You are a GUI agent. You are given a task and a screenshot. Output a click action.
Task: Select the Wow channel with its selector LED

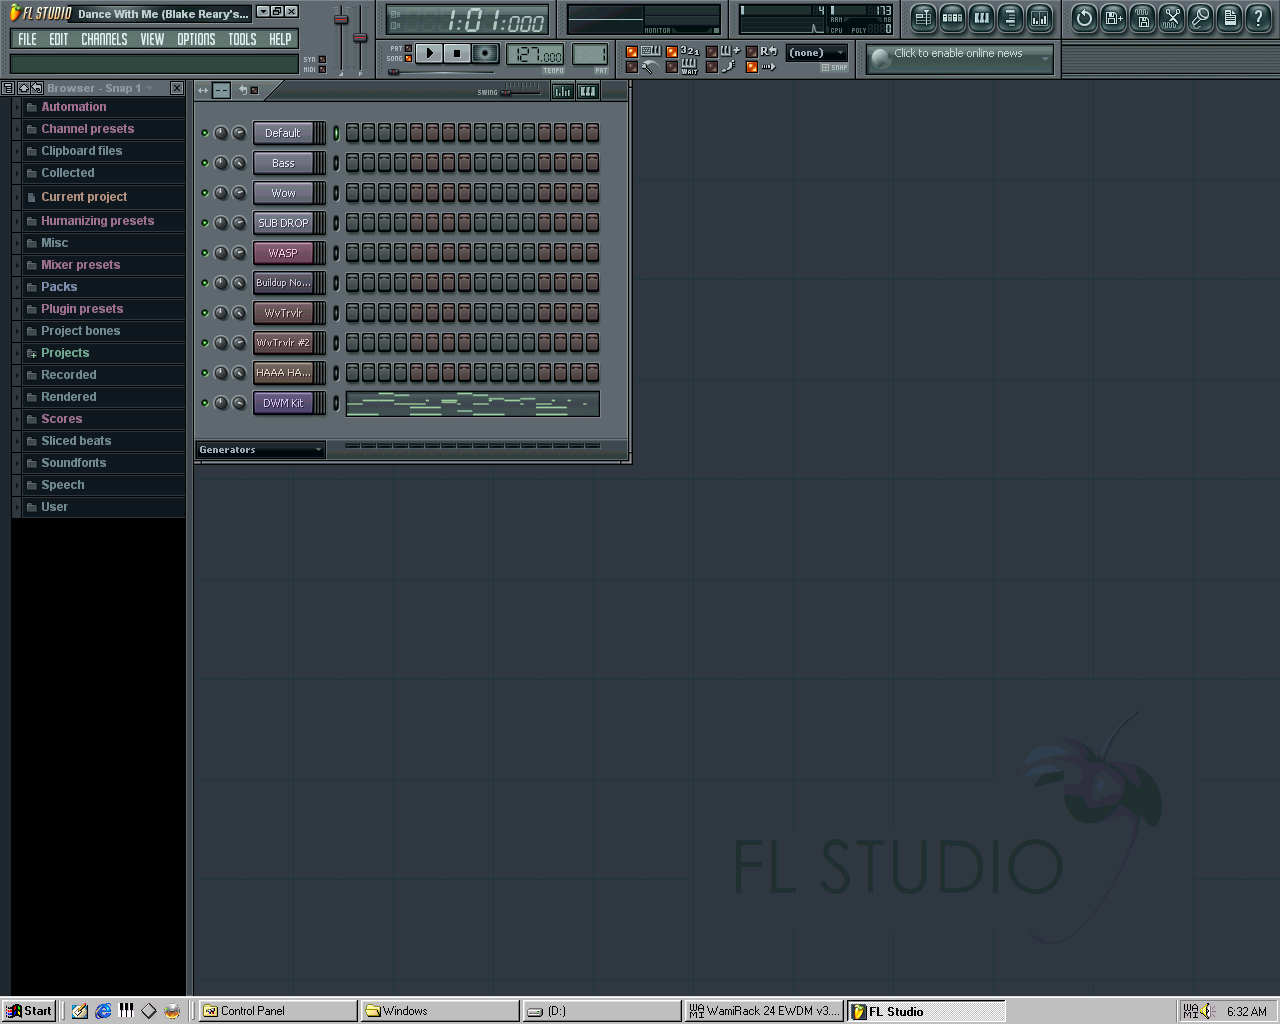click(336, 193)
